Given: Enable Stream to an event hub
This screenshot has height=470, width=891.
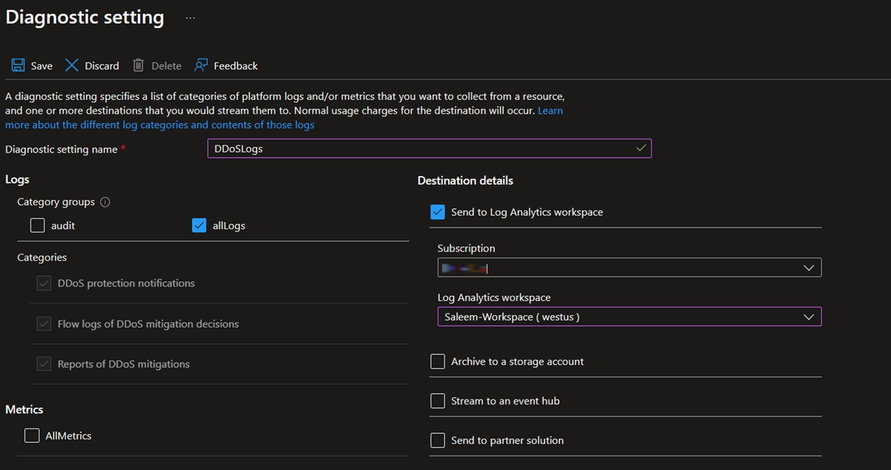Looking at the screenshot, I should [x=437, y=401].
